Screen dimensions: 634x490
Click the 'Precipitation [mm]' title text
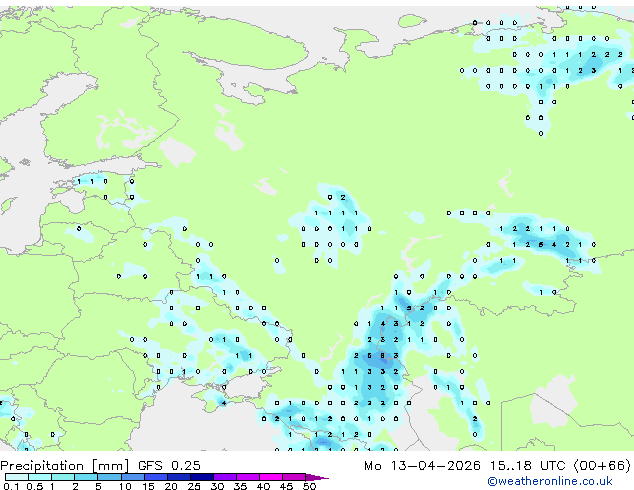65,466
